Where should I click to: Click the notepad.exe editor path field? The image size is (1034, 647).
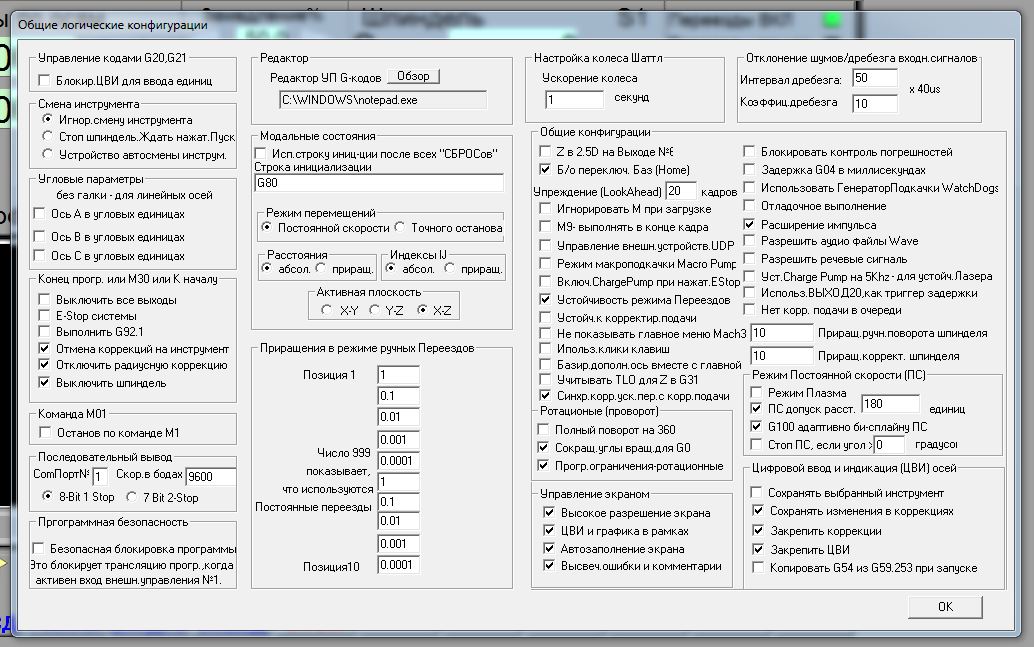click(x=382, y=100)
